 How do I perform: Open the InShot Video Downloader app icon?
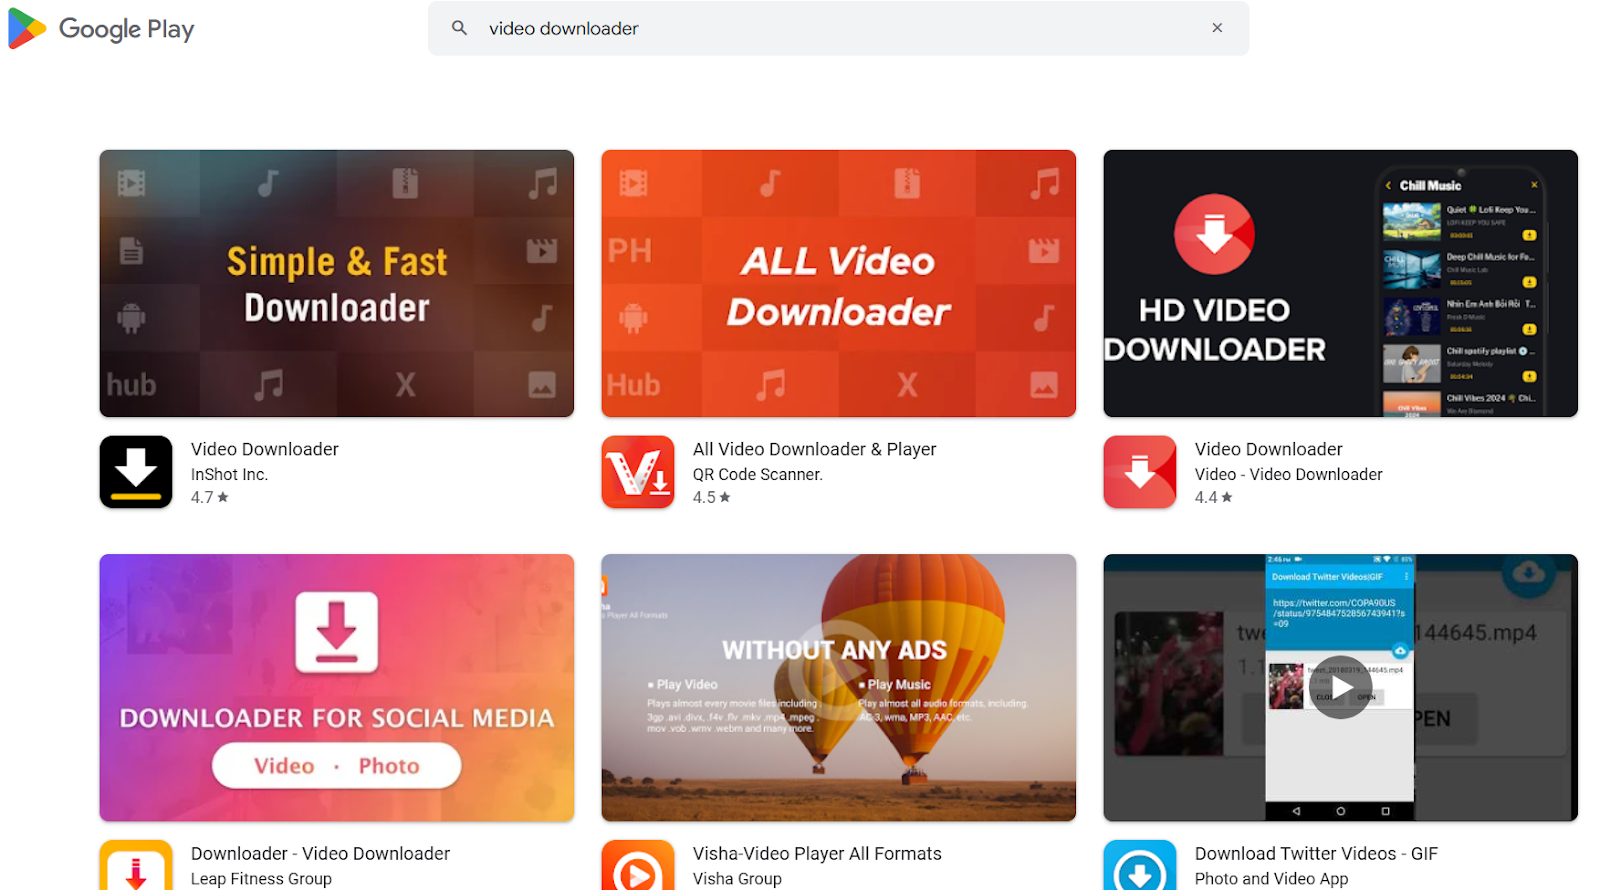pos(136,472)
